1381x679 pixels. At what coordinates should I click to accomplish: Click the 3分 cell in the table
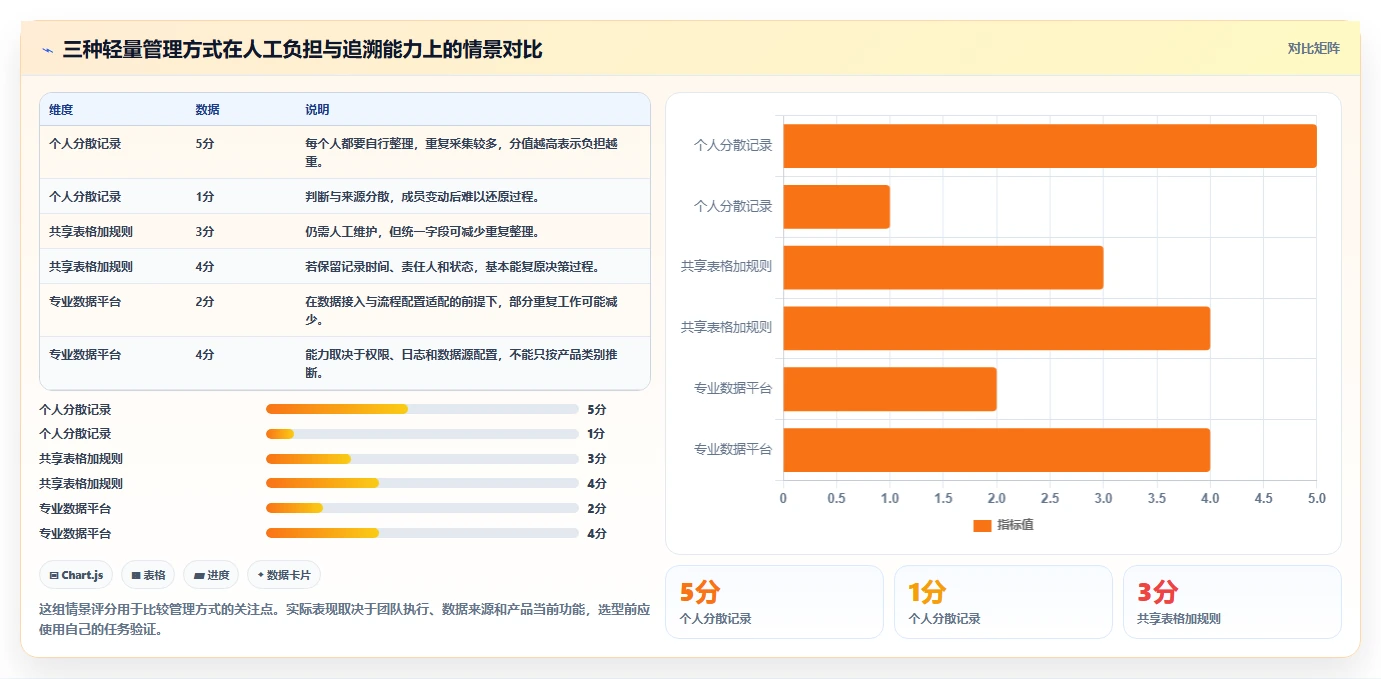pos(205,232)
